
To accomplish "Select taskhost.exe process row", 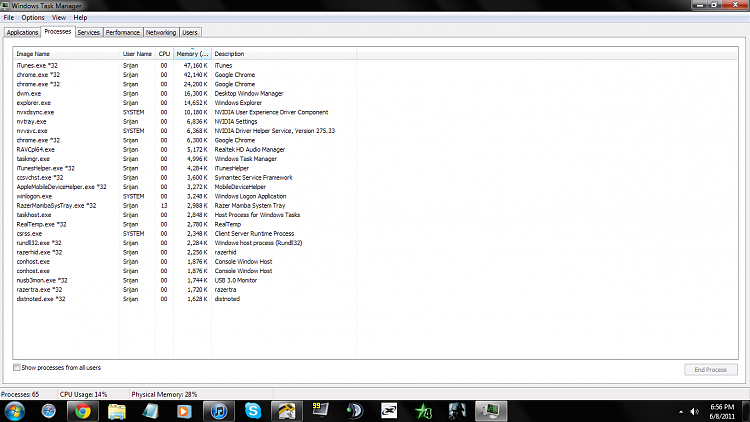I will [185, 215].
